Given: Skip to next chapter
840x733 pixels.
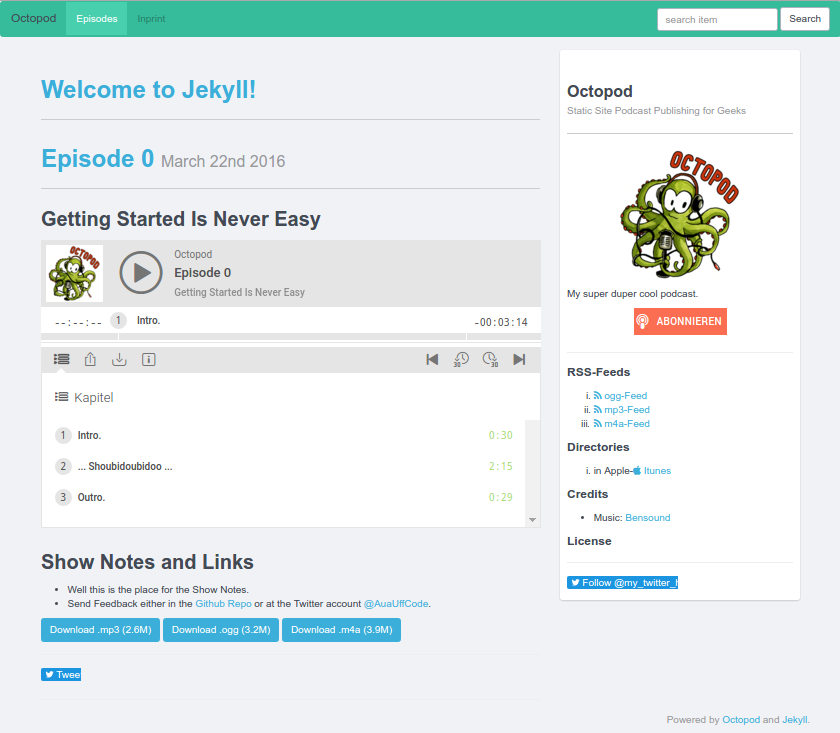Looking at the screenshot, I should pos(519,360).
